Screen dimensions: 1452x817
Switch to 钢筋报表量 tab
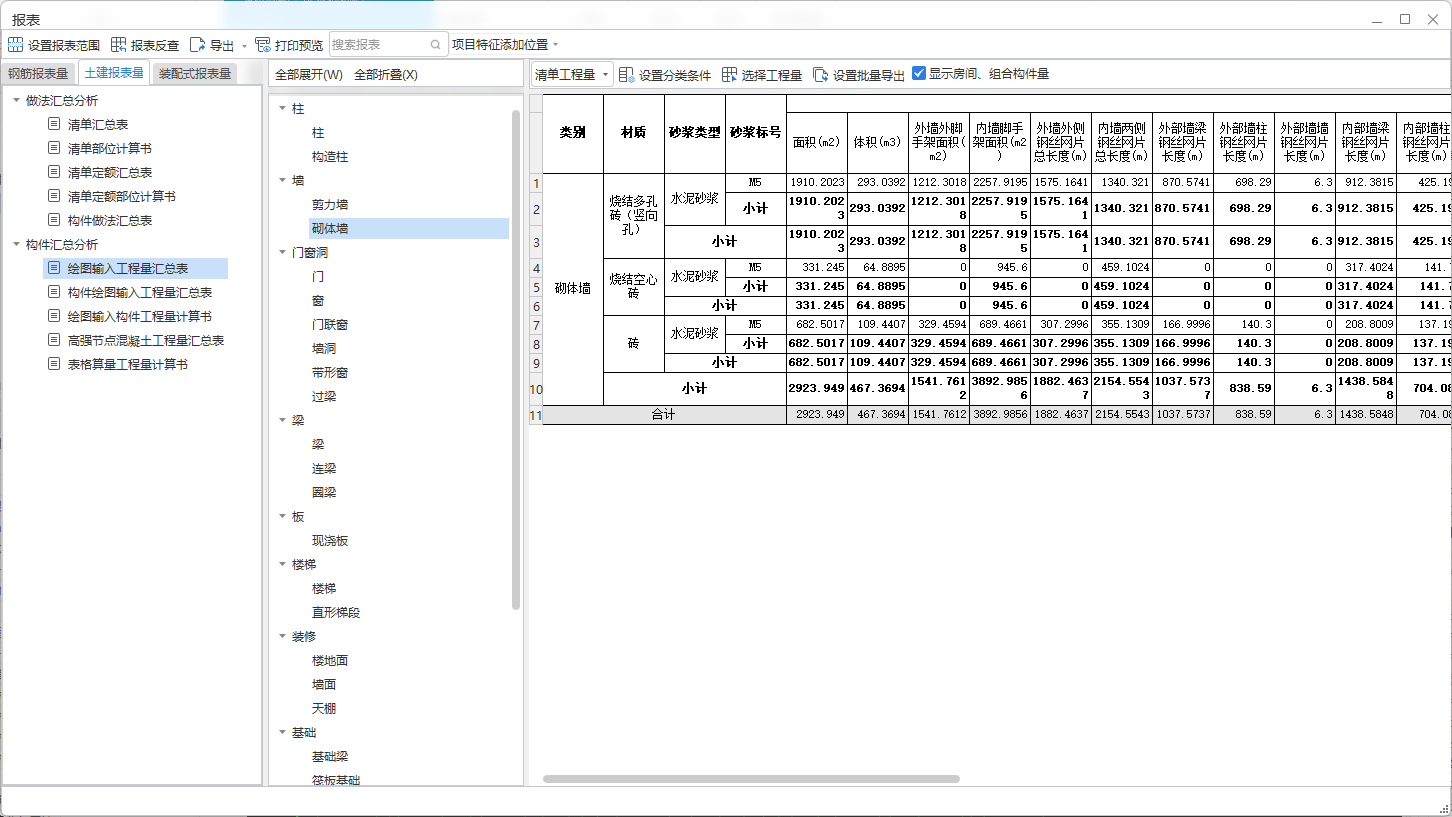coord(38,73)
